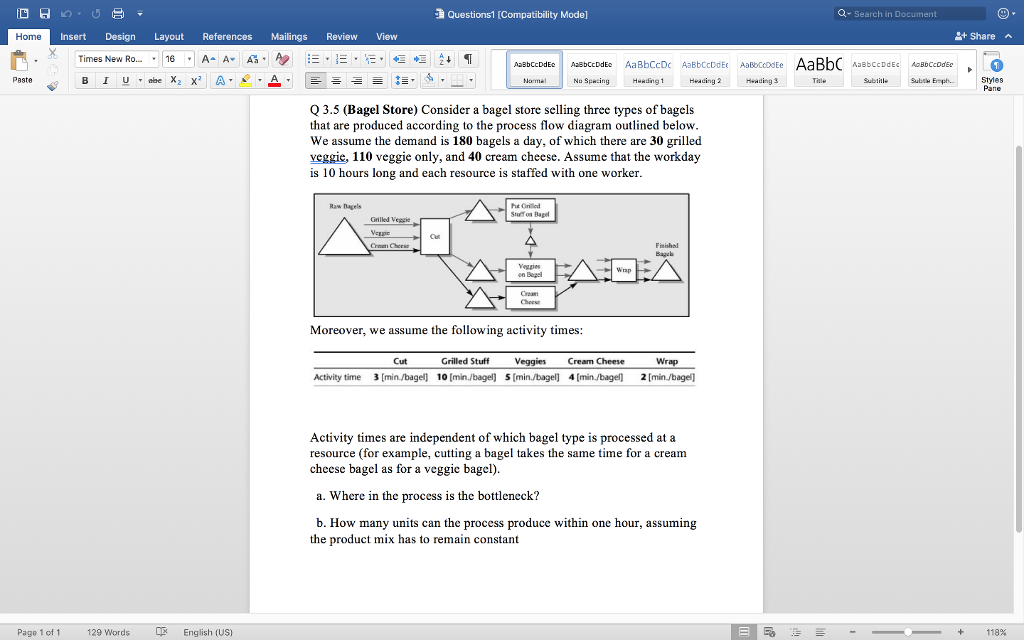
Task: Decrease font size with the shrink font icon
Action: (x=229, y=59)
